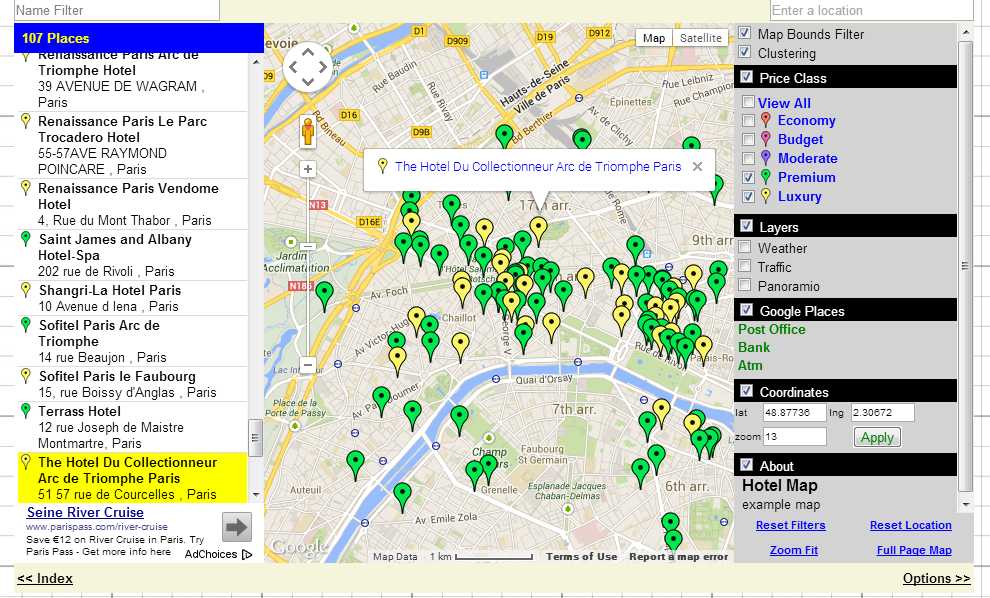Collapse the Price Class section
The width and height of the screenshot is (990, 598).
[746, 77]
